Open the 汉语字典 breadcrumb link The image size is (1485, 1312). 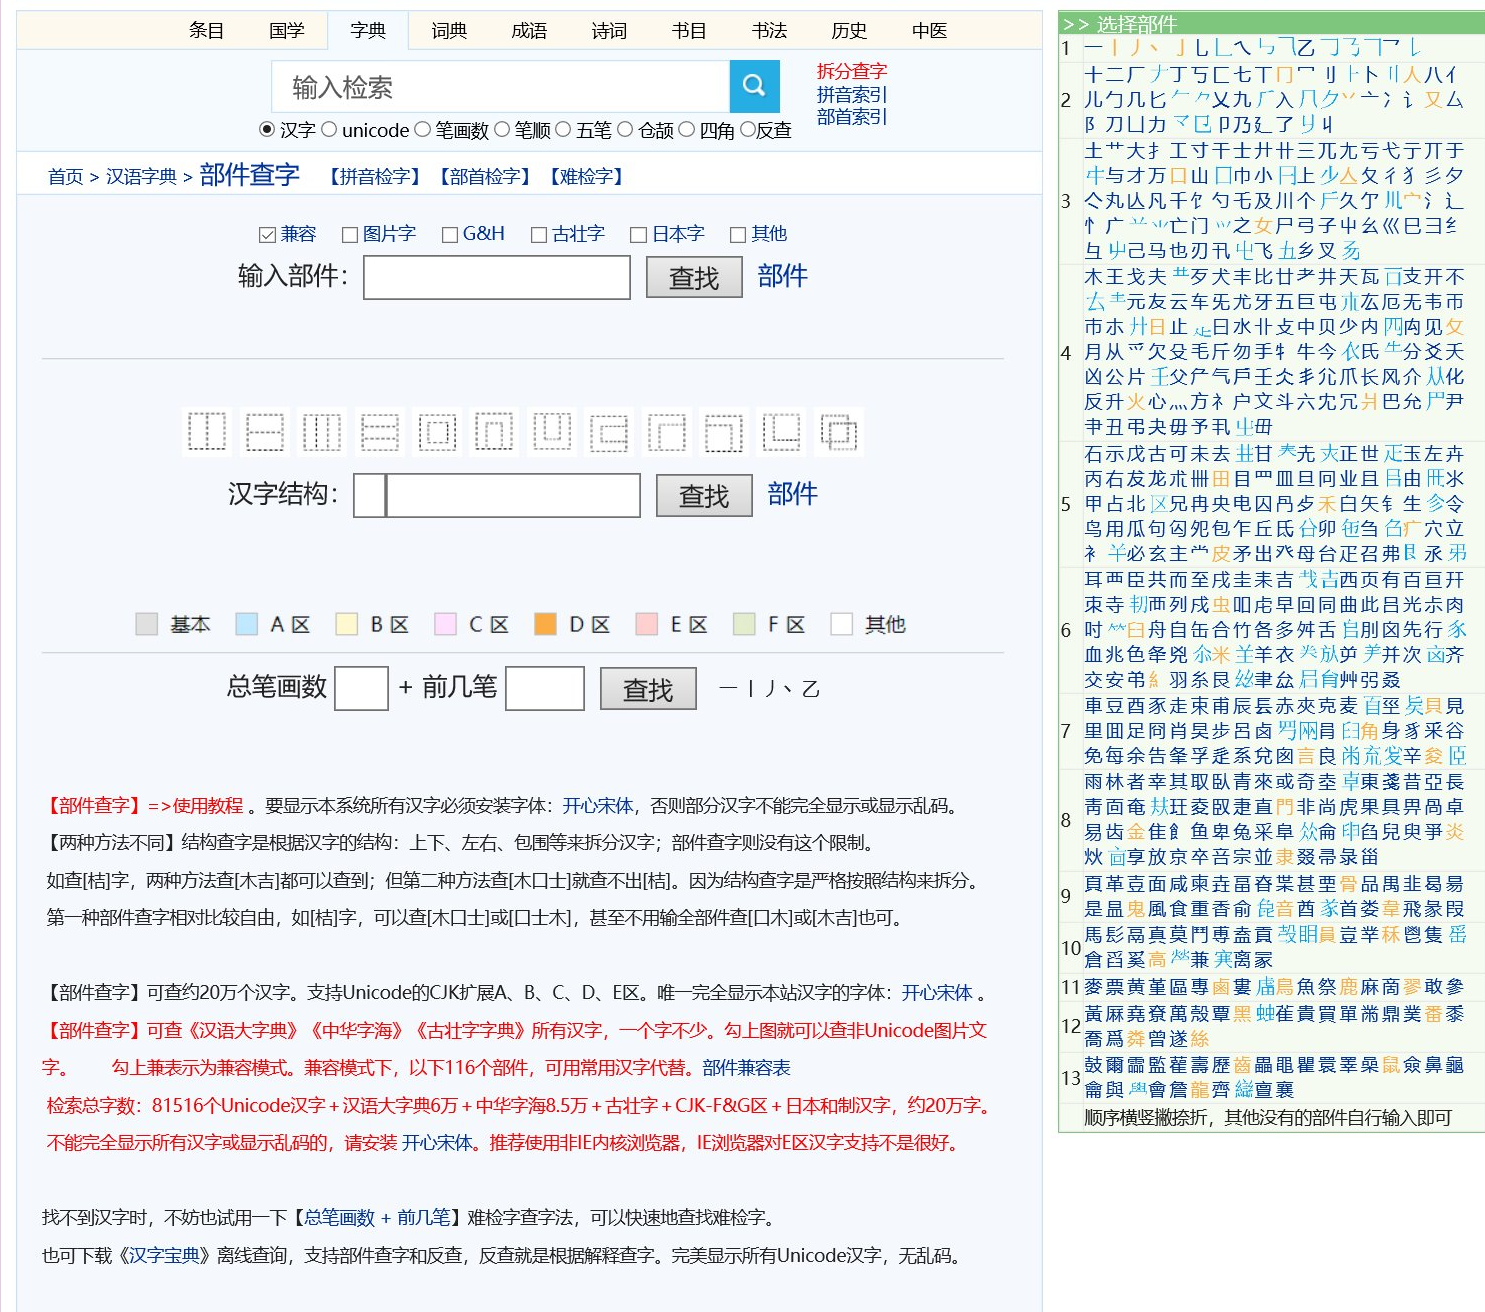pyautogui.click(x=141, y=177)
